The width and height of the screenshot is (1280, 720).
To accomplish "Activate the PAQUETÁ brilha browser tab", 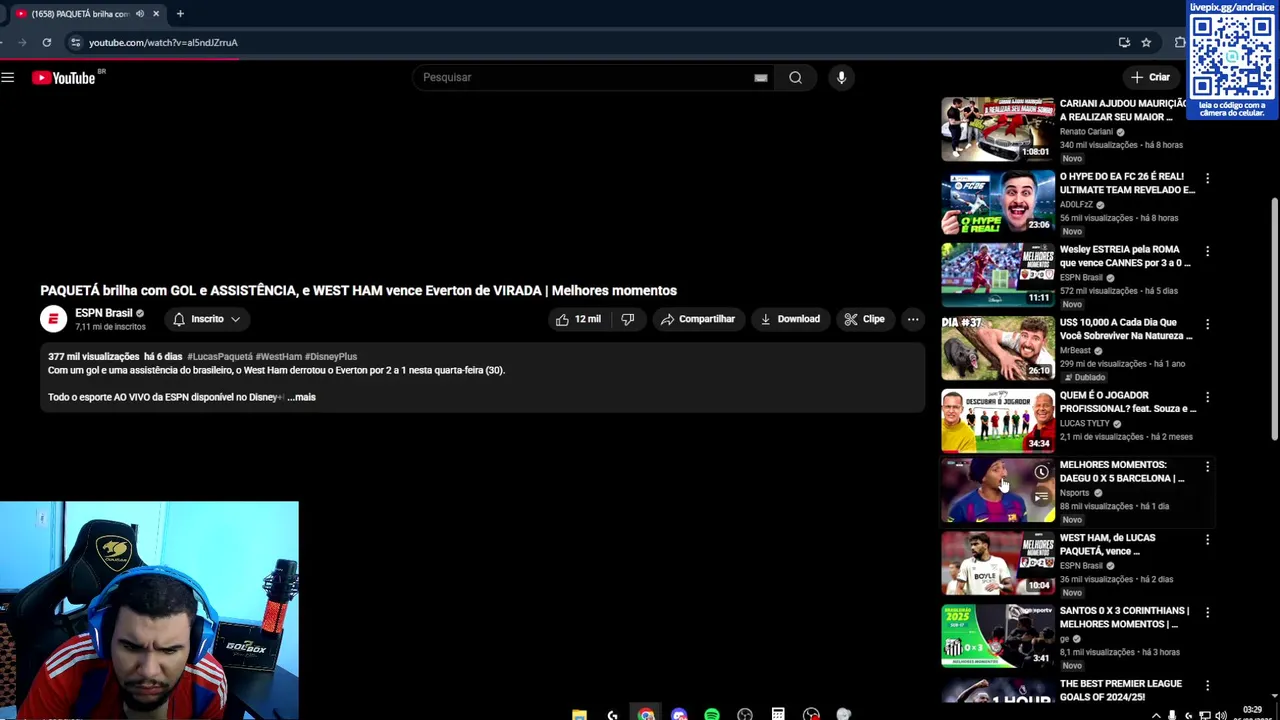I will (x=80, y=14).
